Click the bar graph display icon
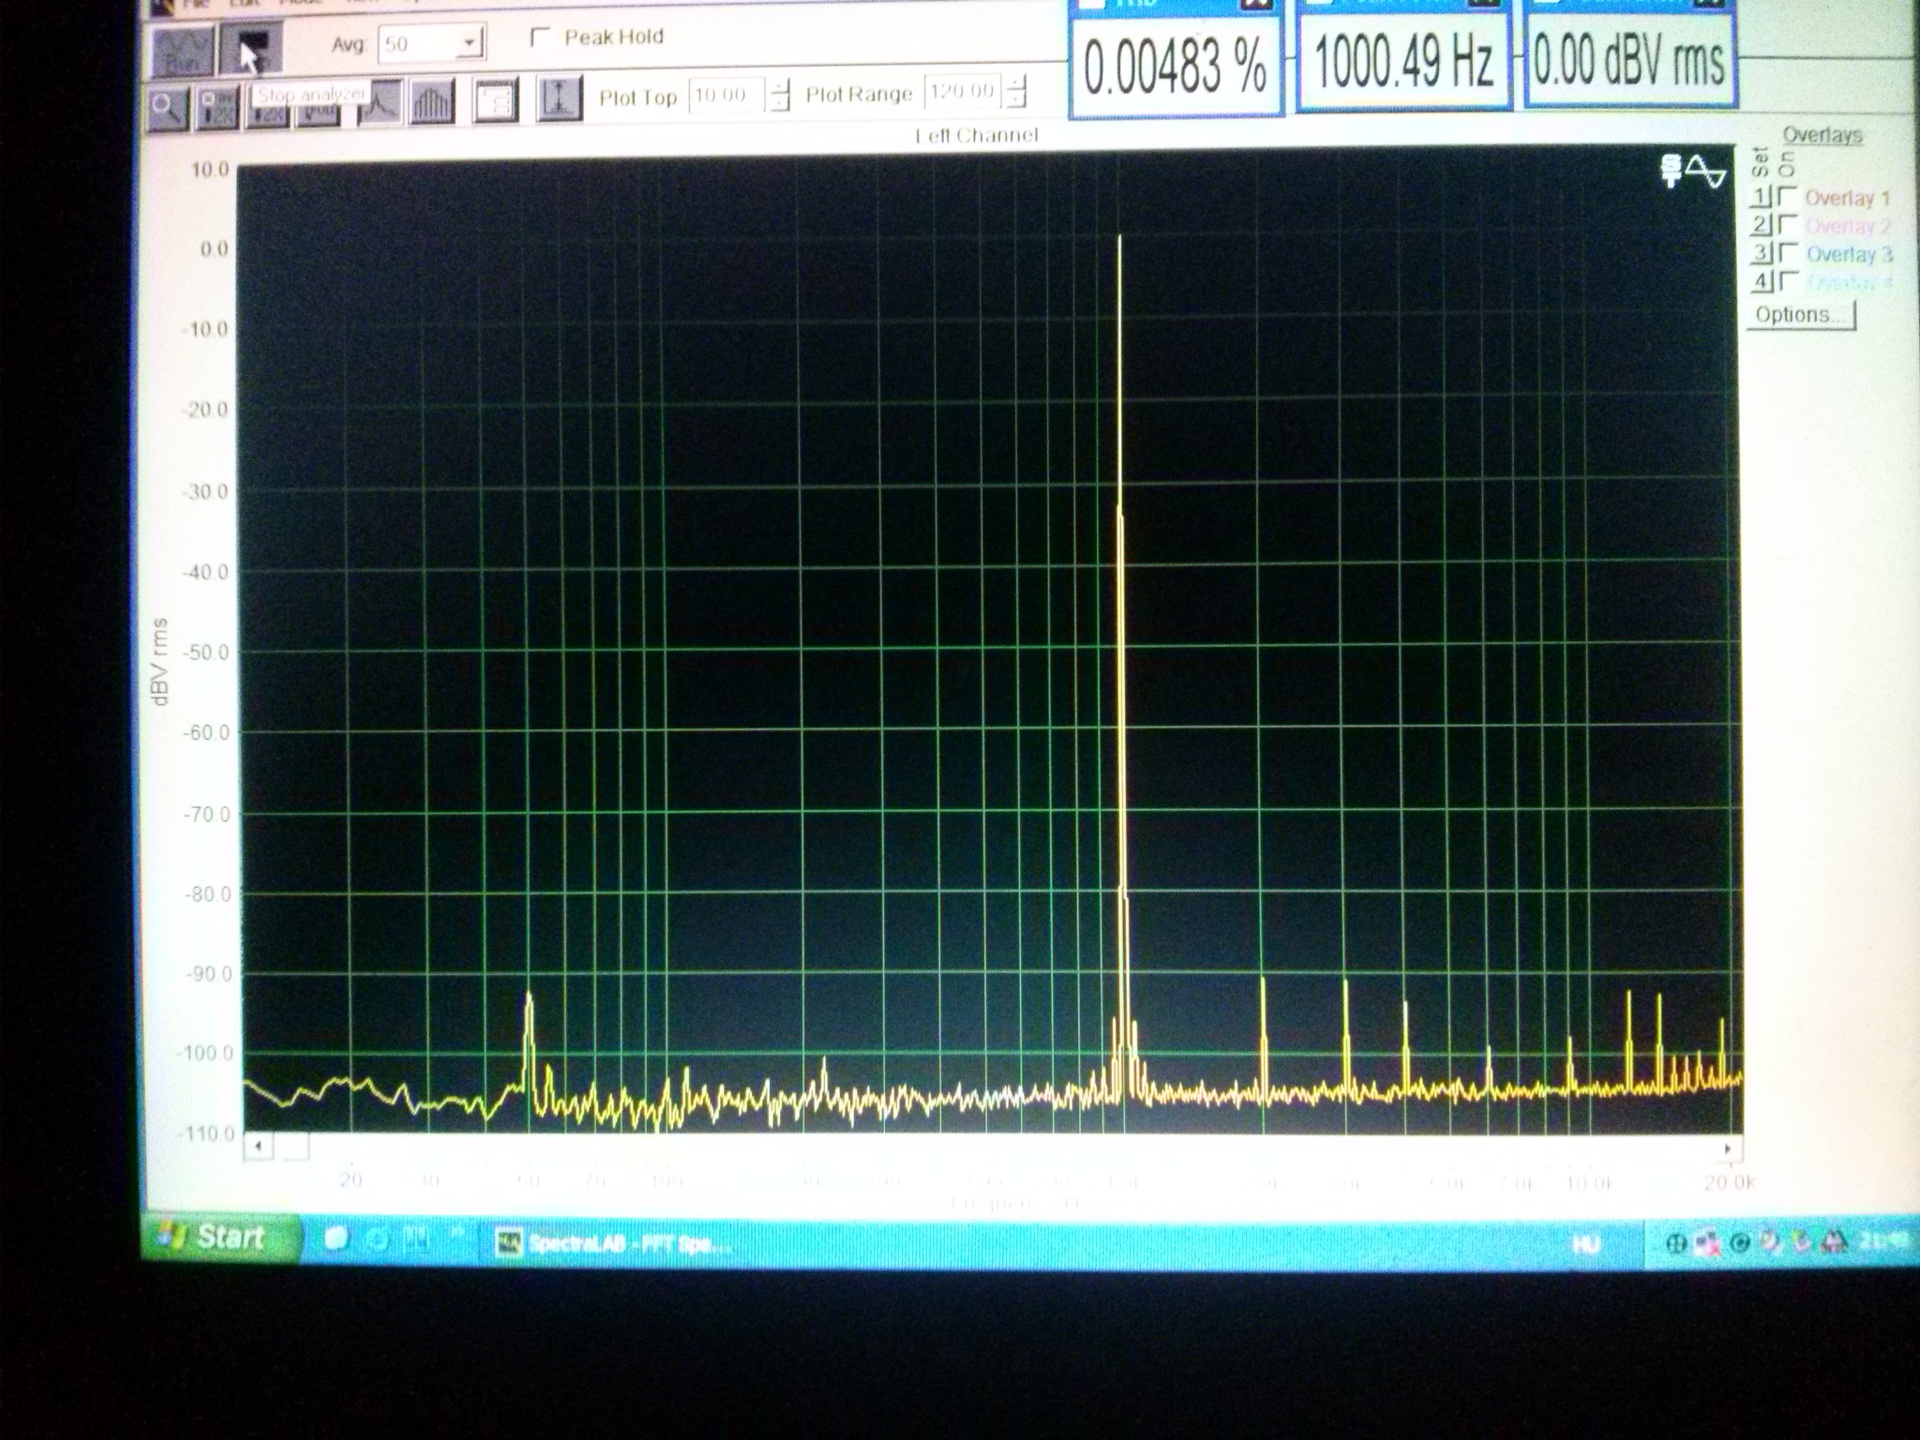The image size is (1920, 1440). point(432,103)
